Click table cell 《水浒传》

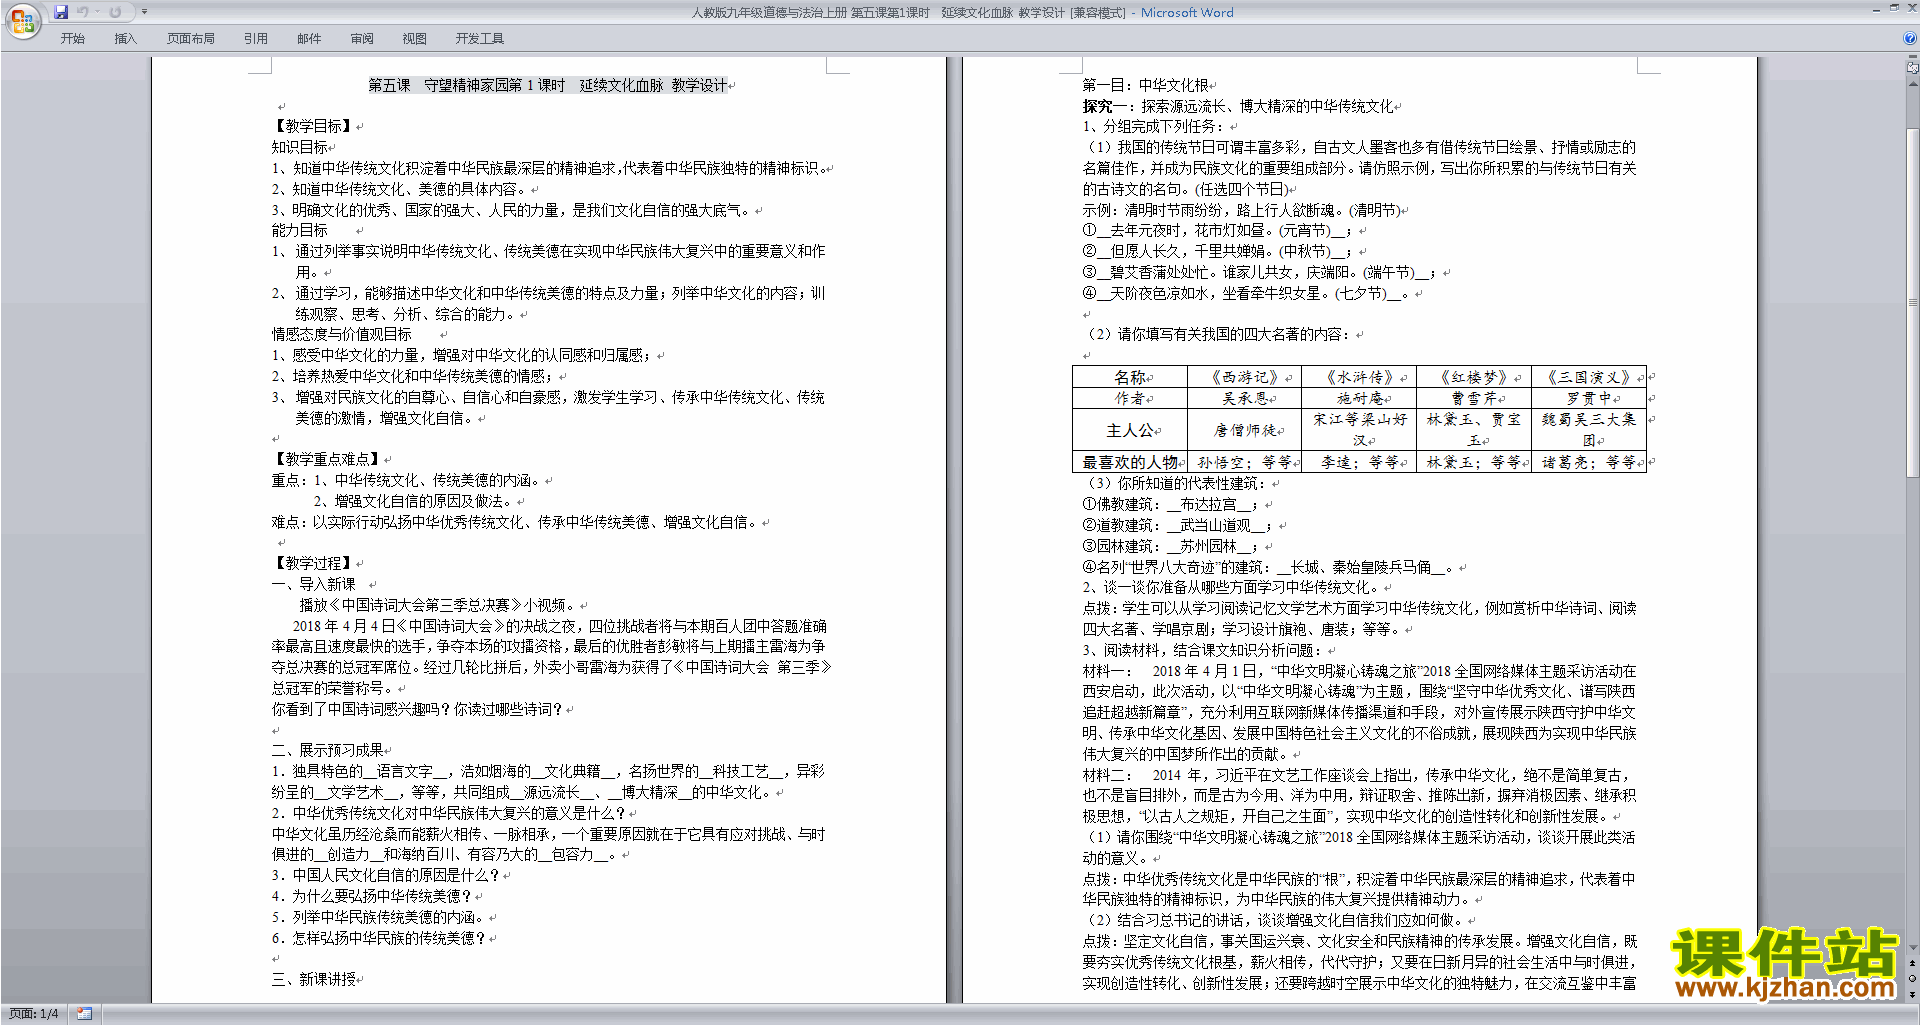click(x=1360, y=378)
